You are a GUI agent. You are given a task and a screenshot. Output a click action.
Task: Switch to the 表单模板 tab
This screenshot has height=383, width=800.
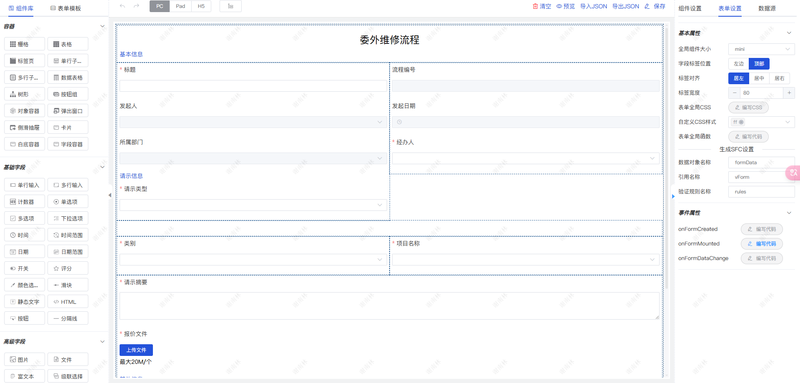65,8
